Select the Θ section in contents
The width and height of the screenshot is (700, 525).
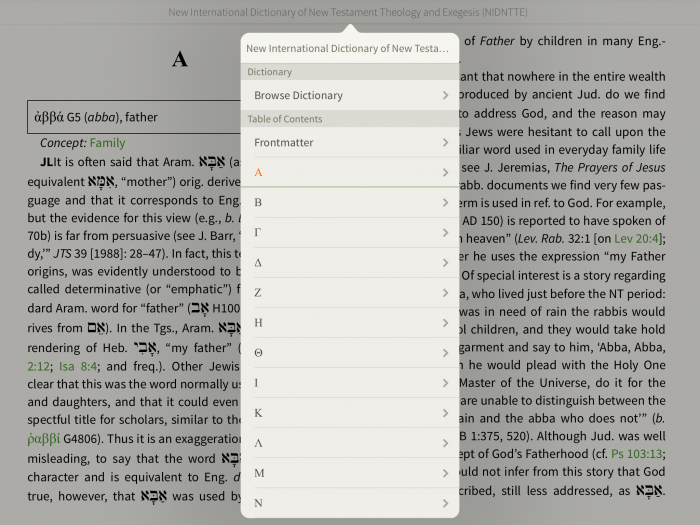pyautogui.click(x=350, y=353)
